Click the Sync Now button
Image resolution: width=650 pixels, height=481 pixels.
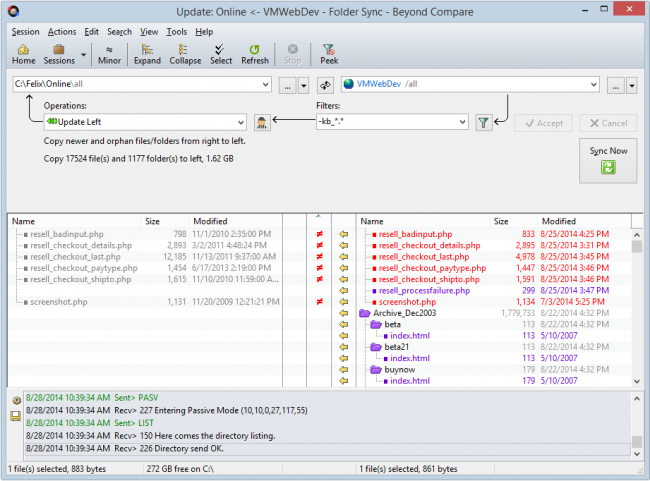(x=608, y=160)
